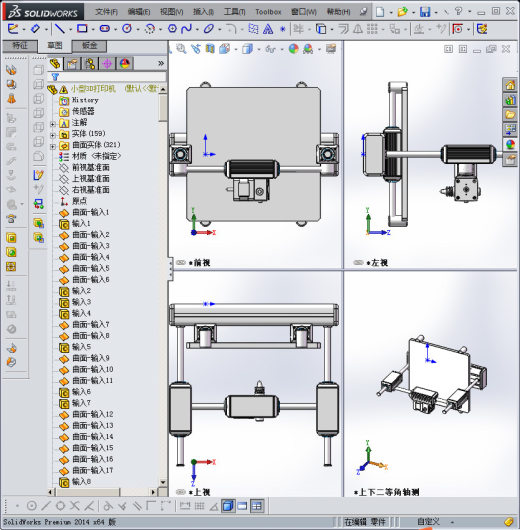Toggle the link-views icon beside *前视 label
This screenshot has height=530, width=520.
[181, 263]
